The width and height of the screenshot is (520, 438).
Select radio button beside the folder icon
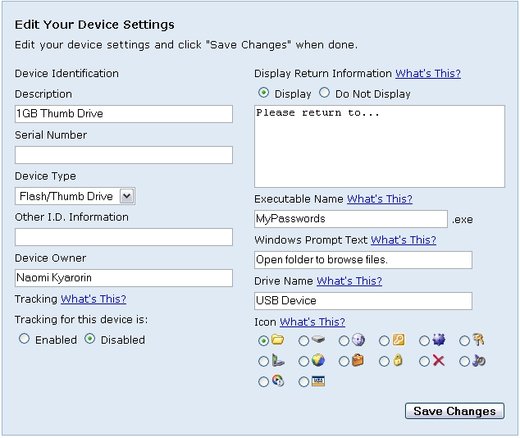coord(263,341)
